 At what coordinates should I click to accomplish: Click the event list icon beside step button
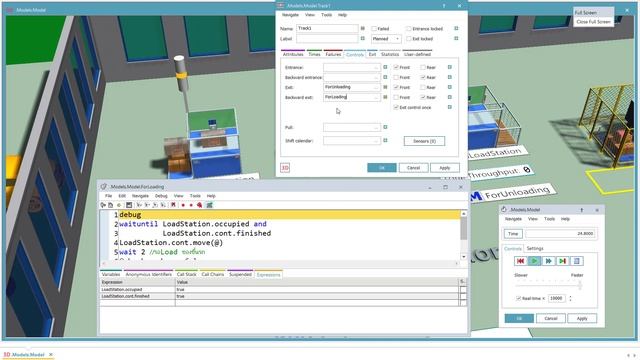click(x=576, y=261)
